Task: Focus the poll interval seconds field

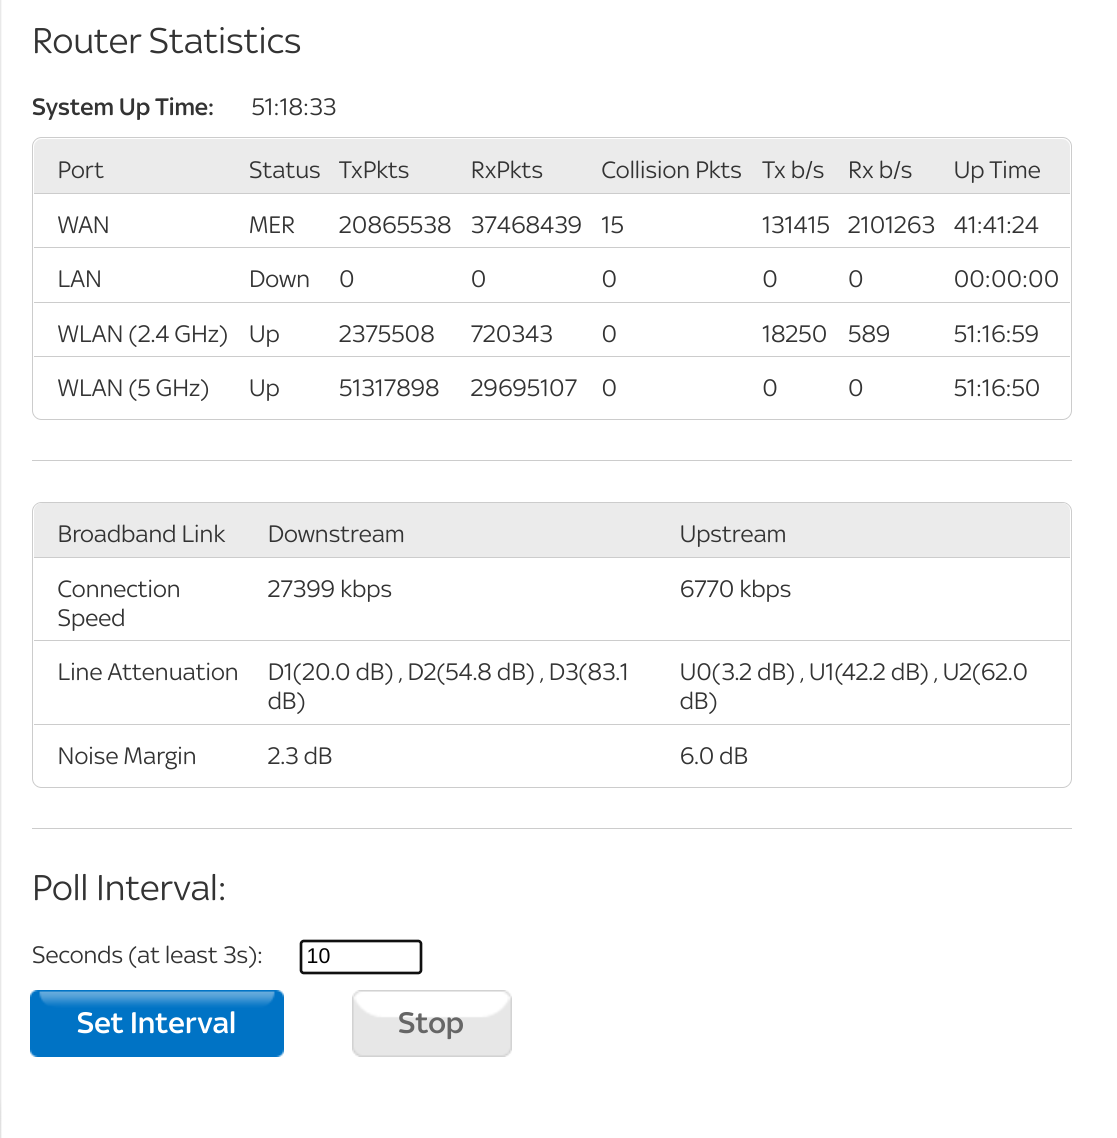Action: point(360,956)
